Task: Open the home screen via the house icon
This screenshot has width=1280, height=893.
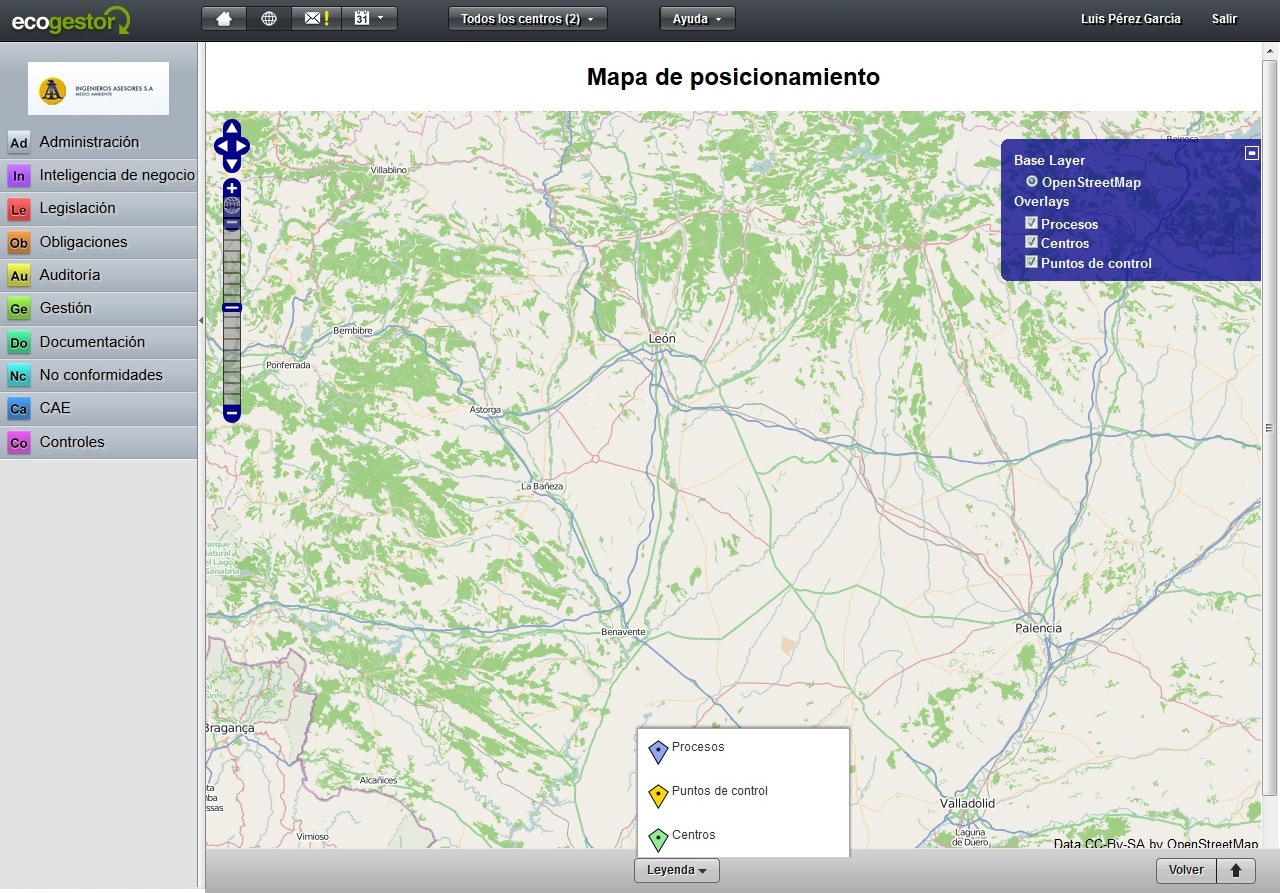Action: (223, 17)
